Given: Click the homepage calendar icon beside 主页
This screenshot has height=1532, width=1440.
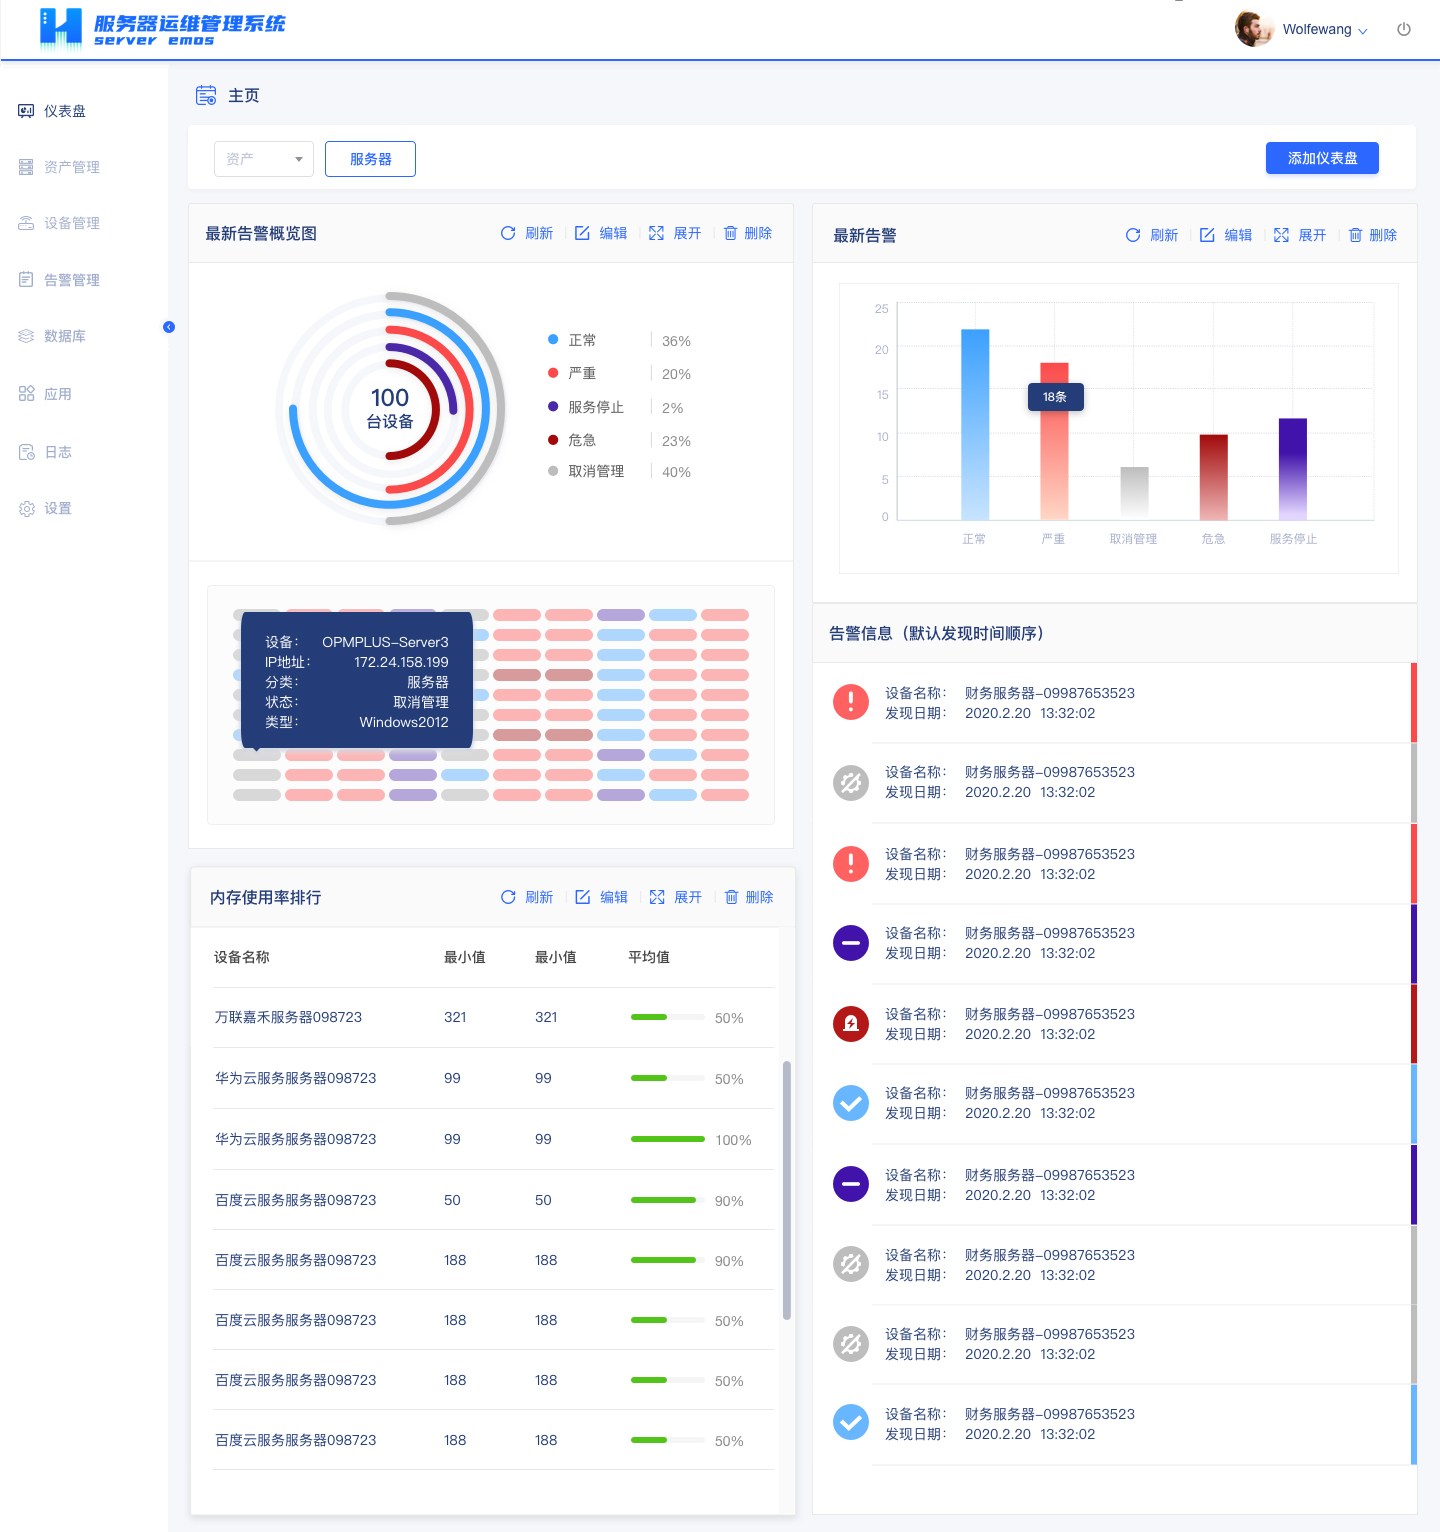Looking at the screenshot, I should [x=206, y=96].
